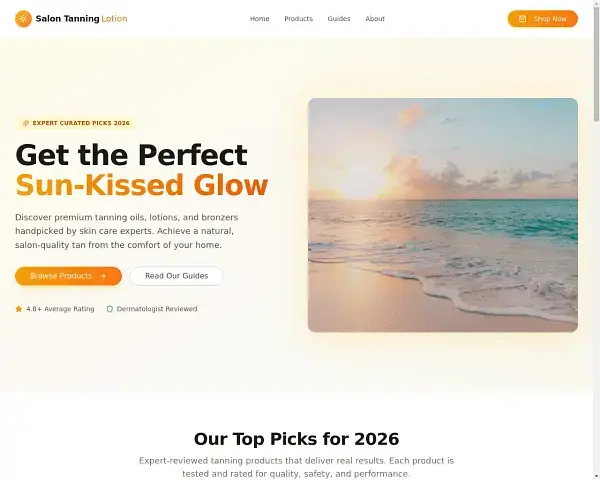Screen dimensions: 600x480
Task: Click the shield icon beside Dermatologist Reviewed
Action: pos(109,309)
